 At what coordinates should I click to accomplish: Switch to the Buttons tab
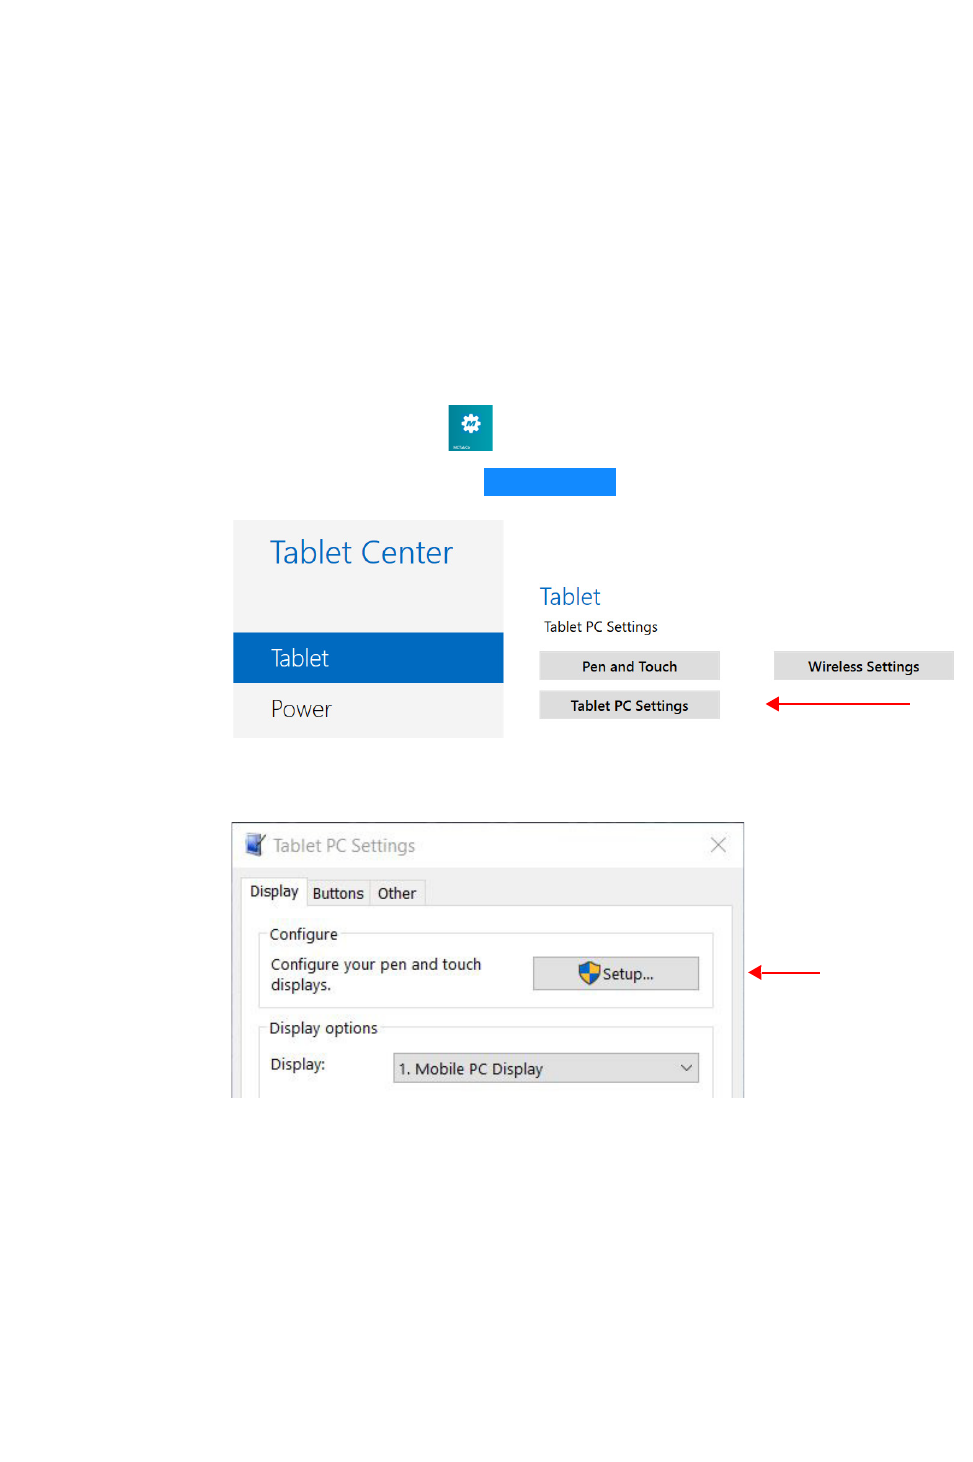point(338,893)
